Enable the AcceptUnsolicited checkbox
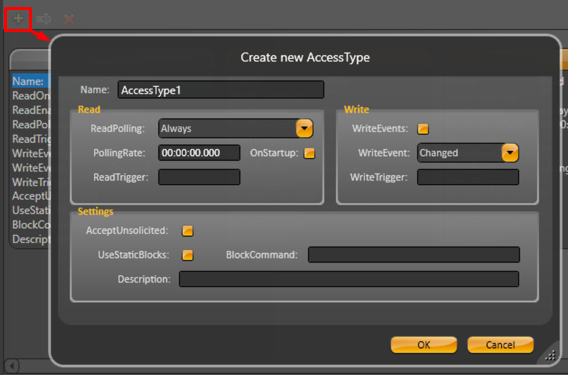The width and height of the screenshot is (568, 375). click(x=187, y=231)
